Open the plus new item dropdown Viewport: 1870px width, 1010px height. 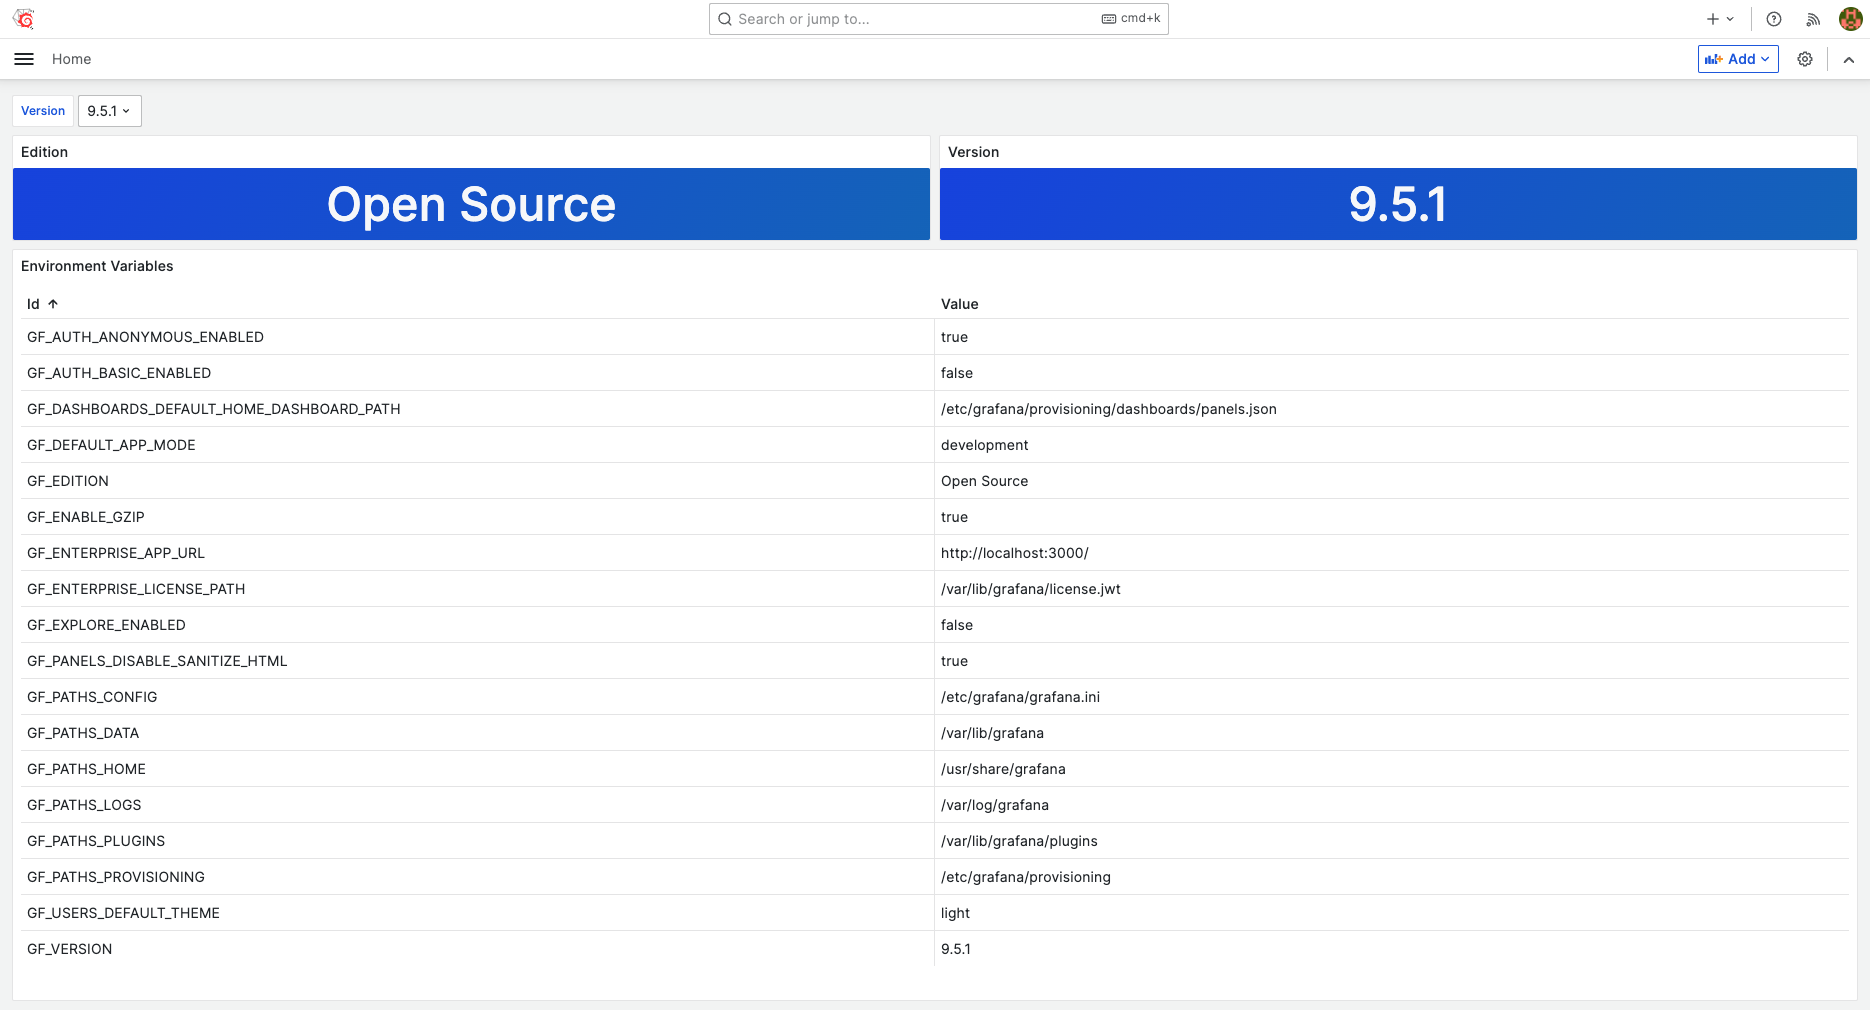click(x=1720, y=19)
